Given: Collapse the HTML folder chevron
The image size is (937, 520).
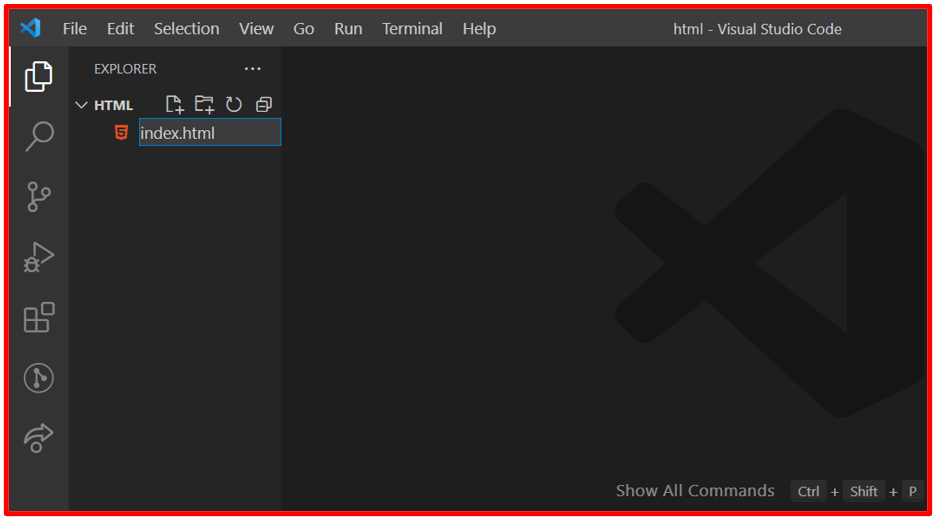Looking at the screenshot, I should [x=81, y=105].
